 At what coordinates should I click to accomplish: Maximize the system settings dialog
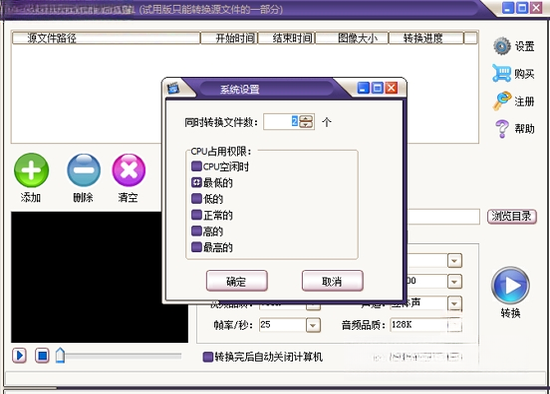pos(377,88)
